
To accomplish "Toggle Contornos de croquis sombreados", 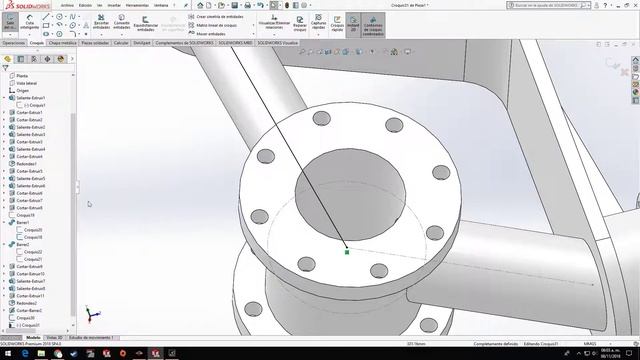I will 373,24.
